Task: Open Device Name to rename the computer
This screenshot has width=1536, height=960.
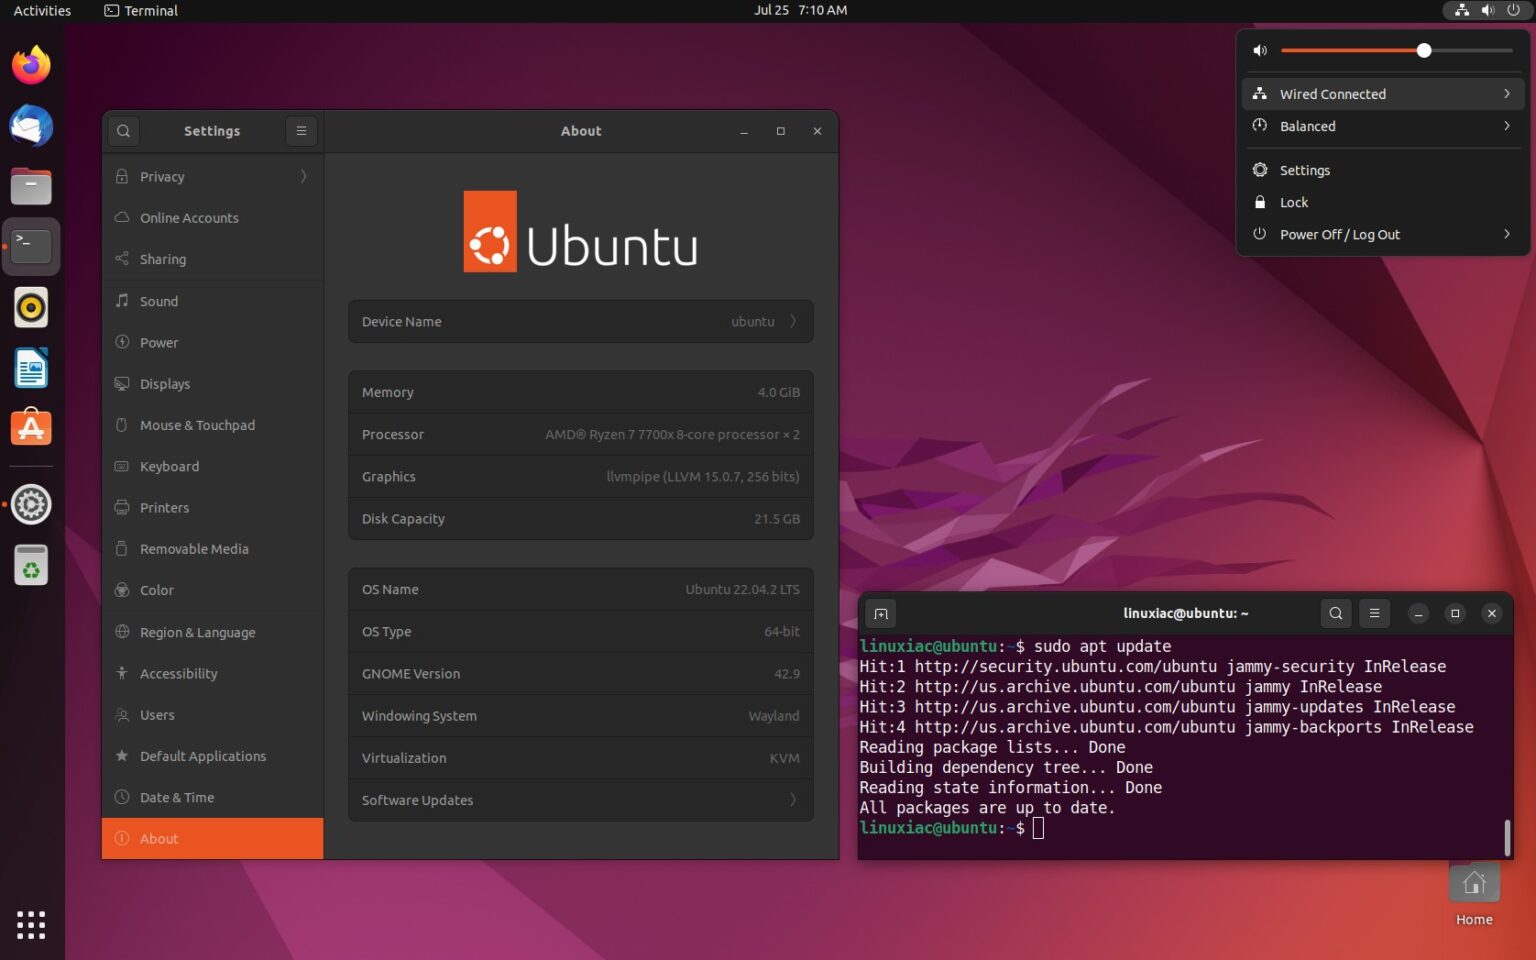Action: pyautogui.click(x=580, y=321)
